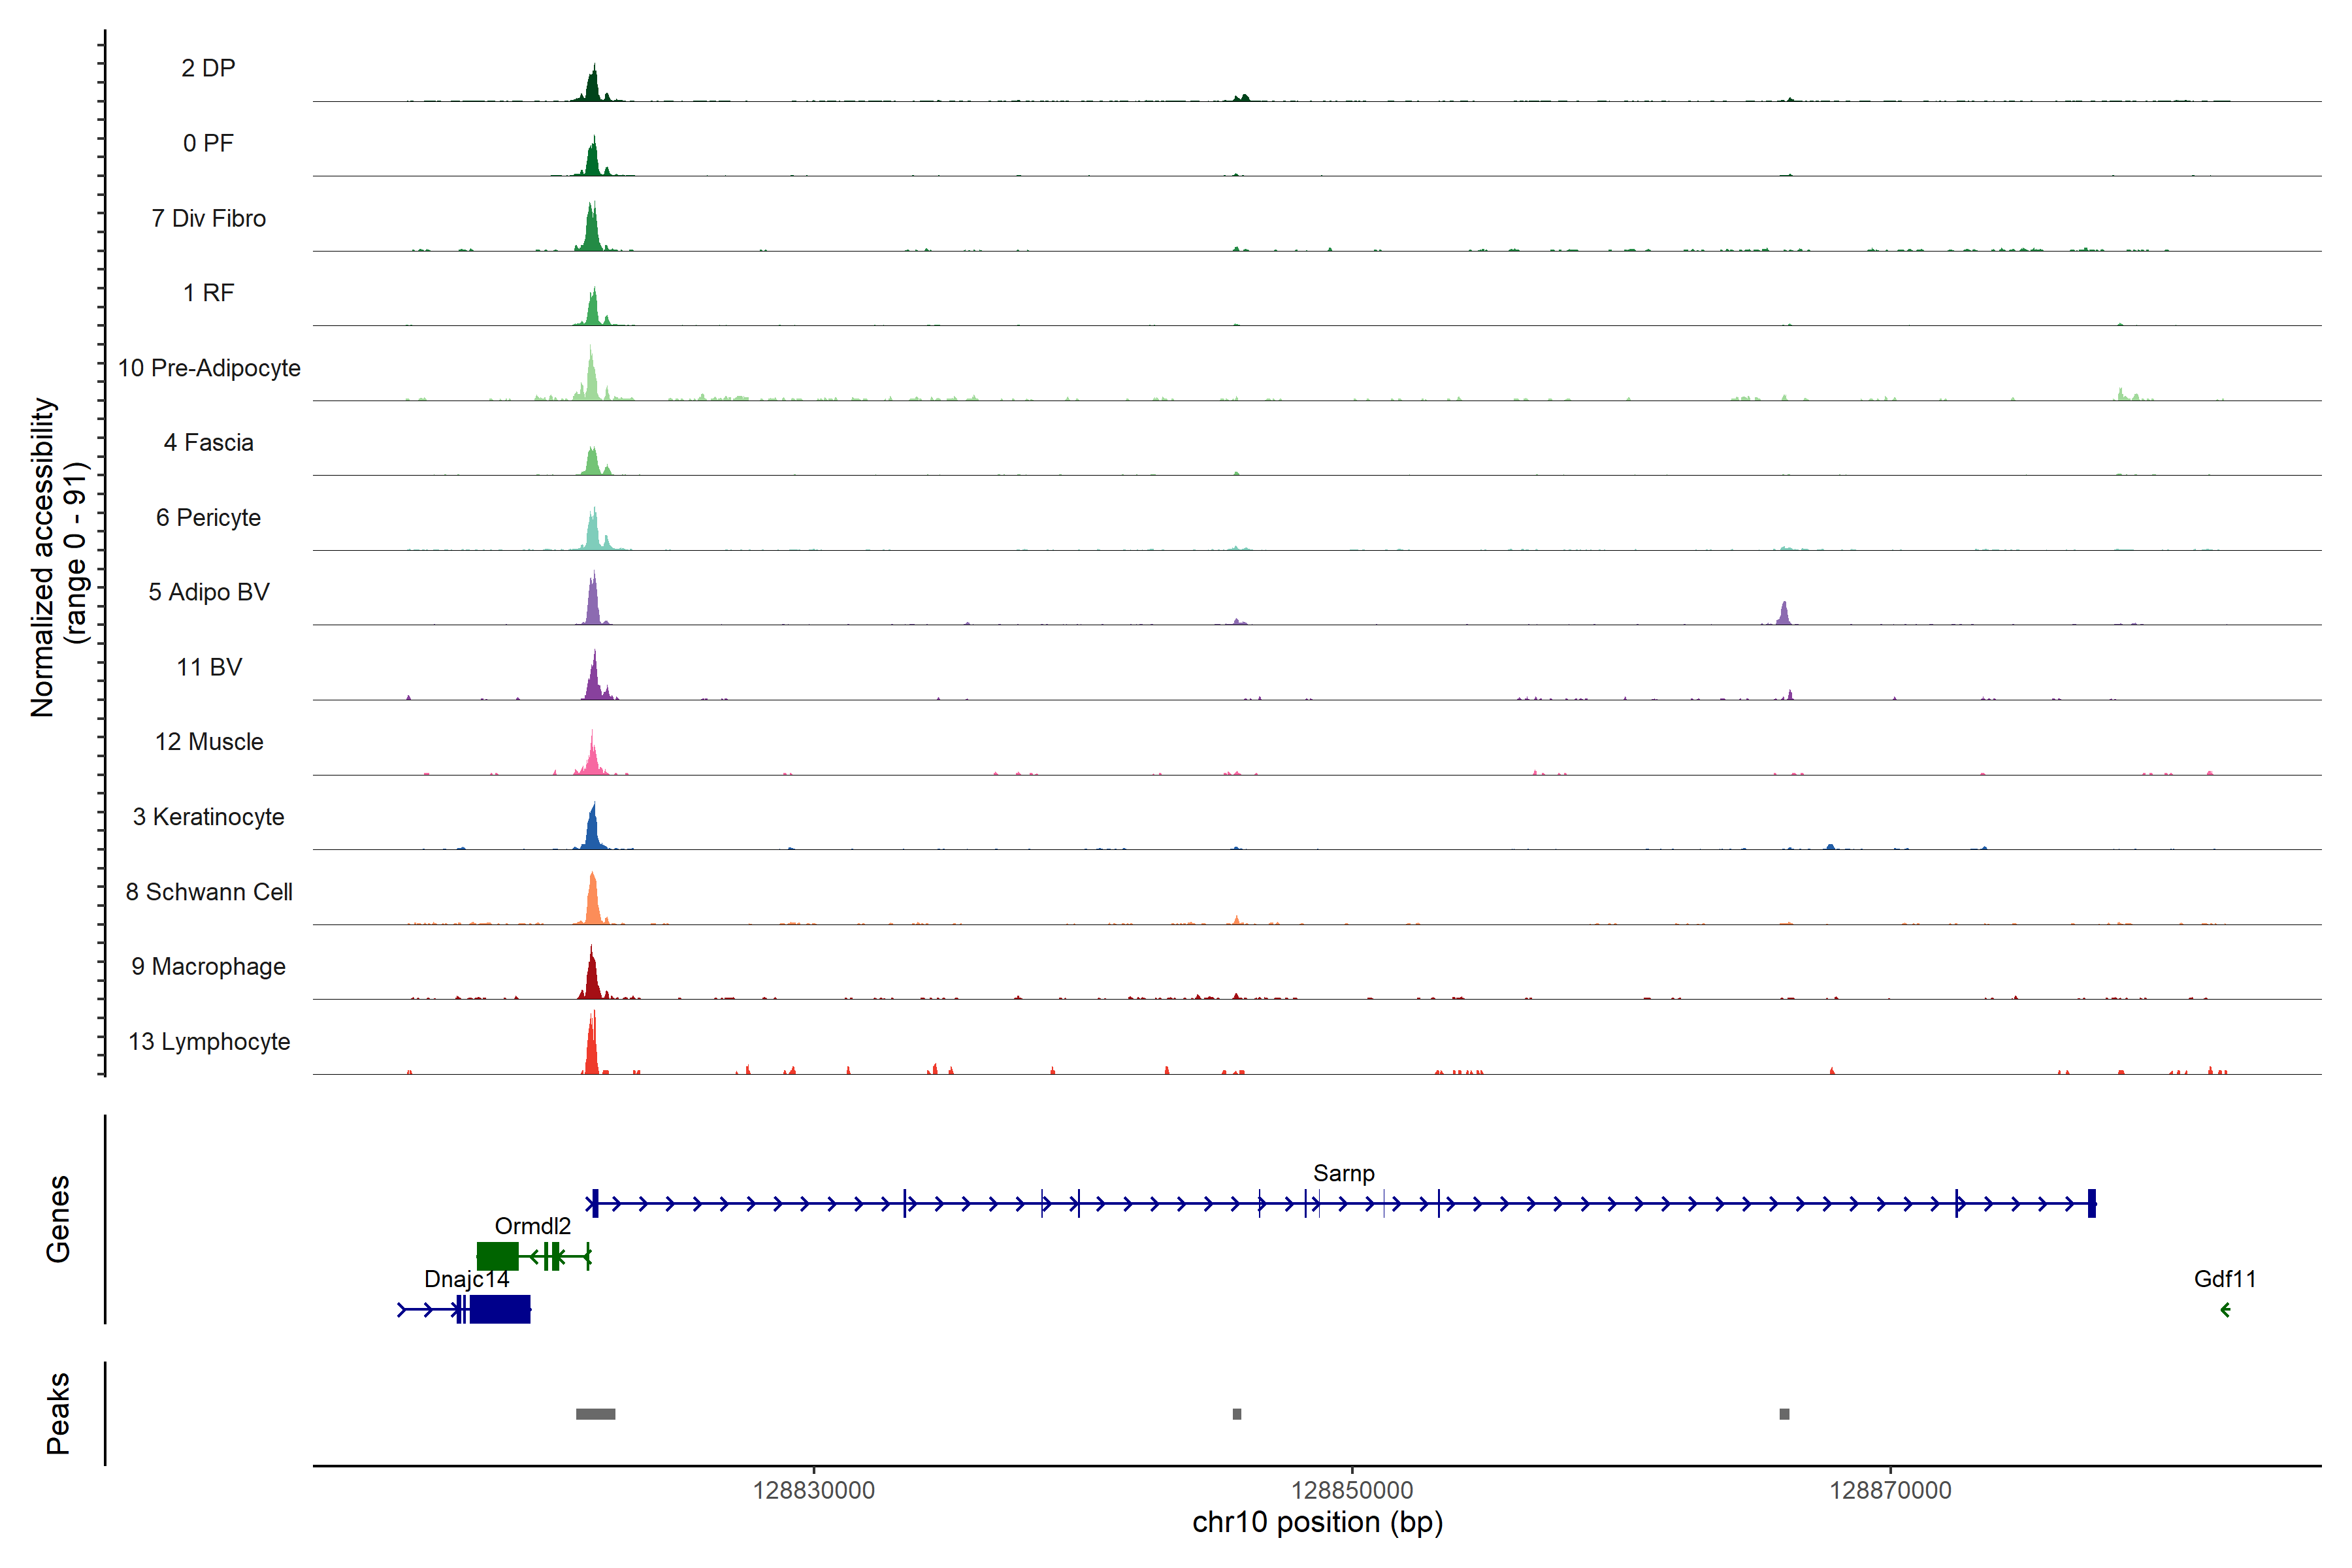Click the green Ormdl2 exon block
2352x1568 pixels.
coord(497,1256)
